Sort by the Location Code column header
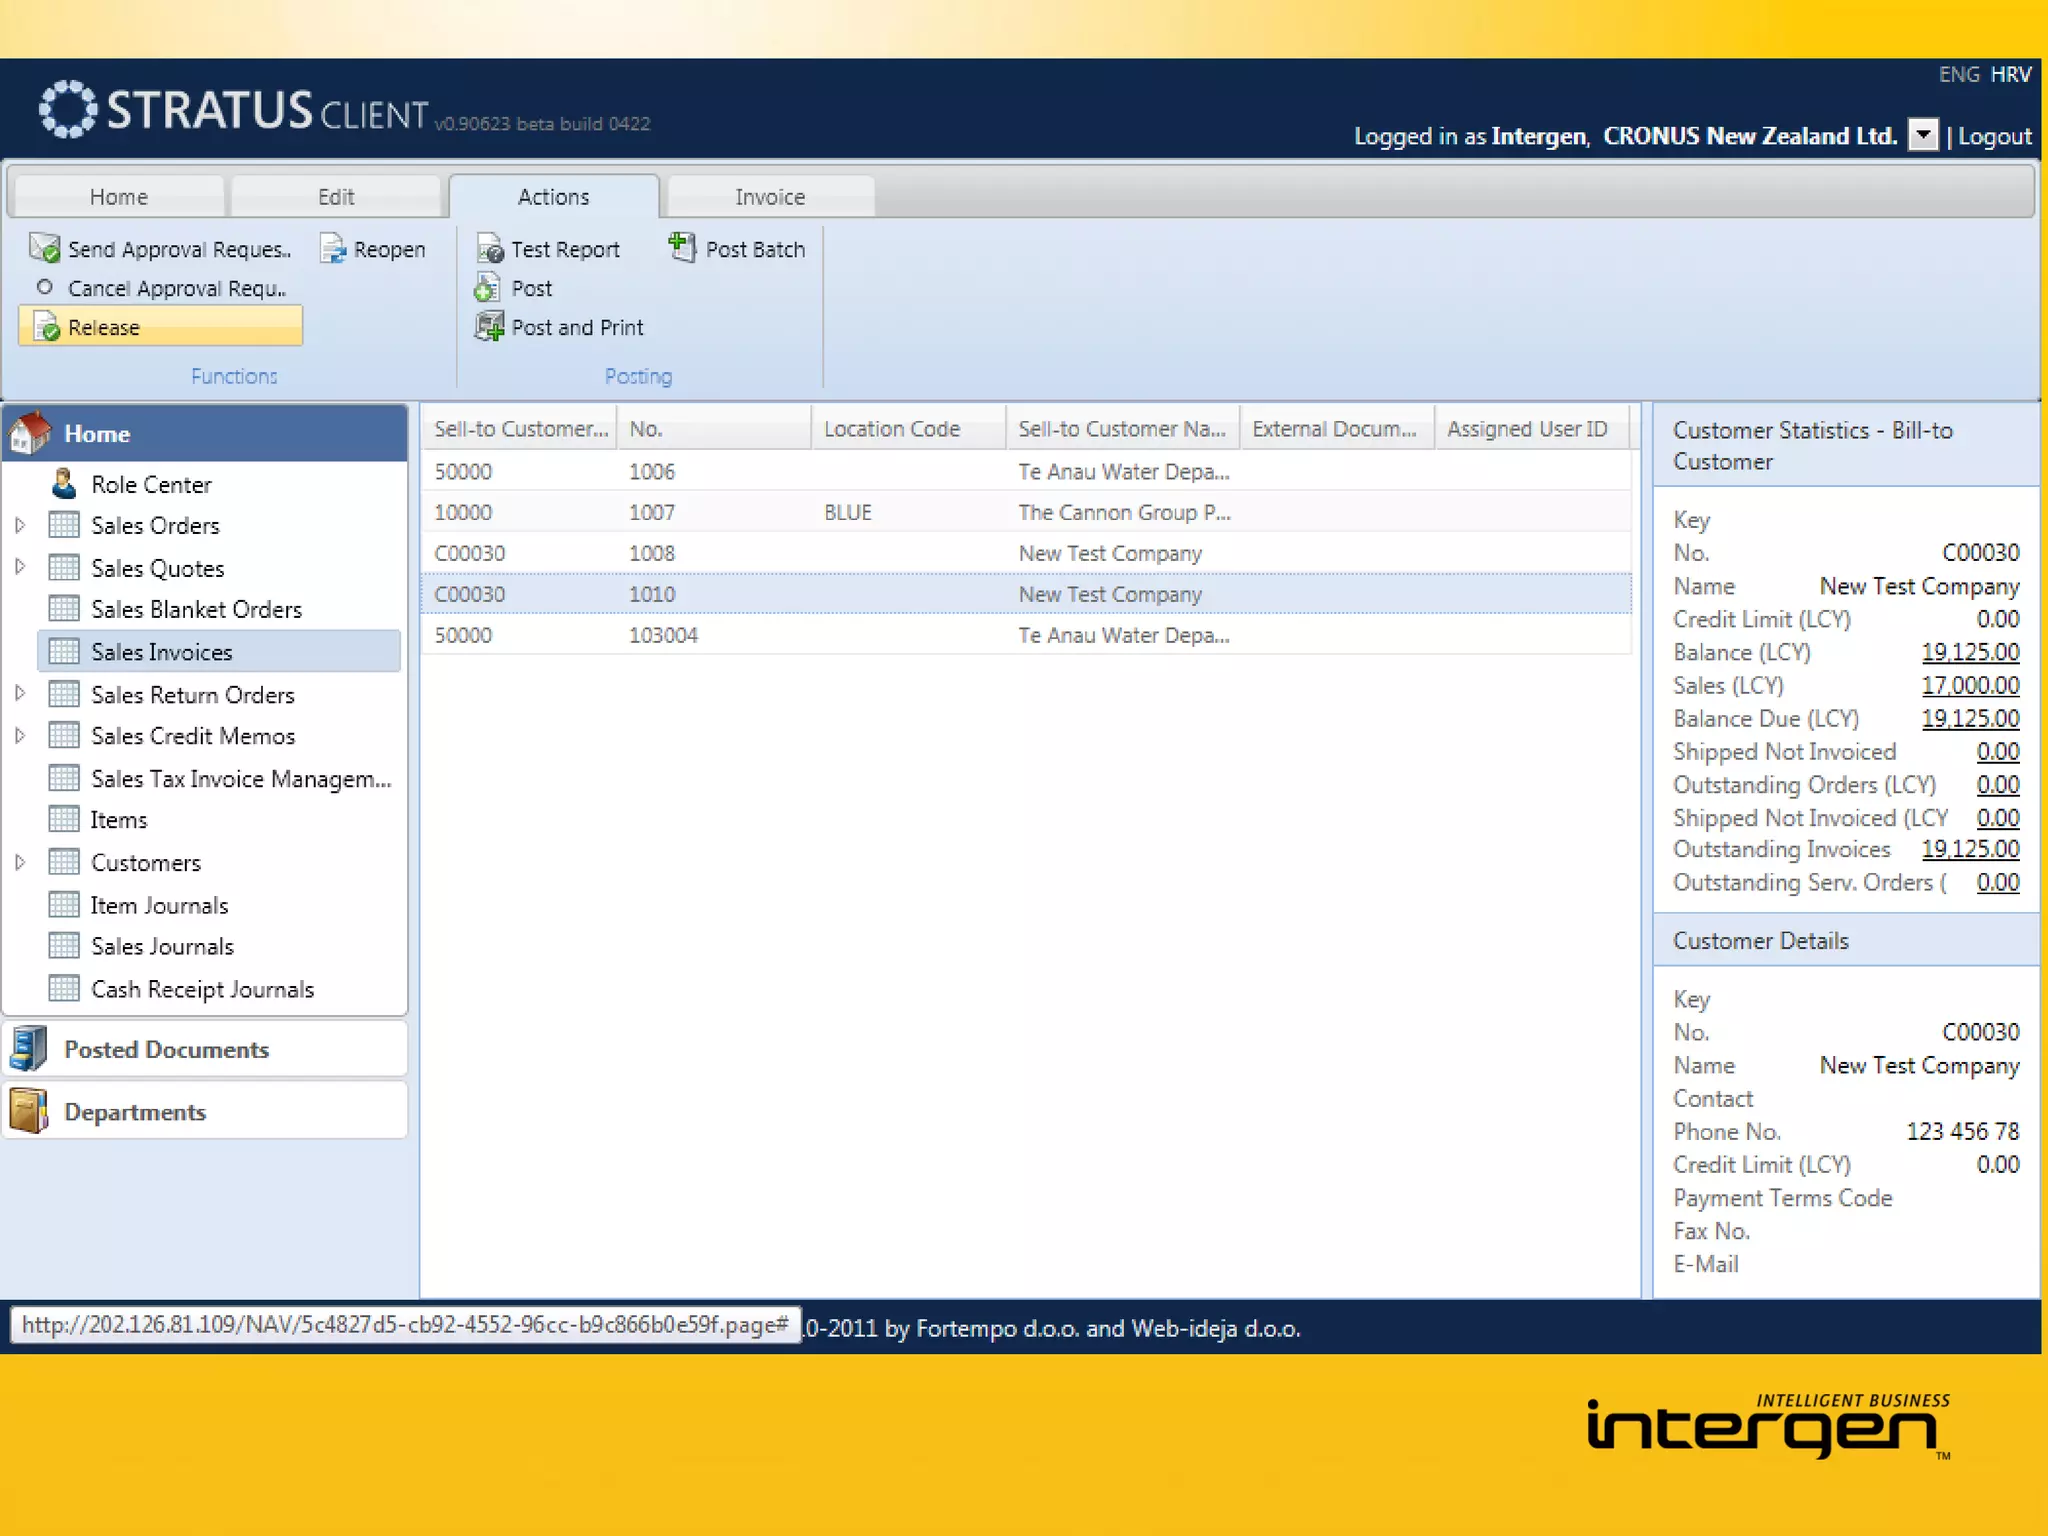The height and width of the screenshot is (1536, 2048). pos(908,429)
